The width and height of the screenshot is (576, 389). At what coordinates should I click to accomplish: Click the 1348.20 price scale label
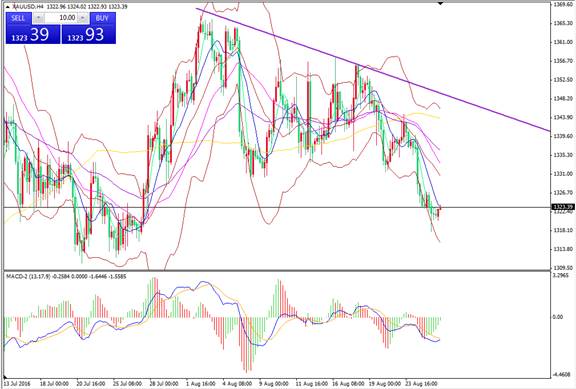tap(563, 98)
